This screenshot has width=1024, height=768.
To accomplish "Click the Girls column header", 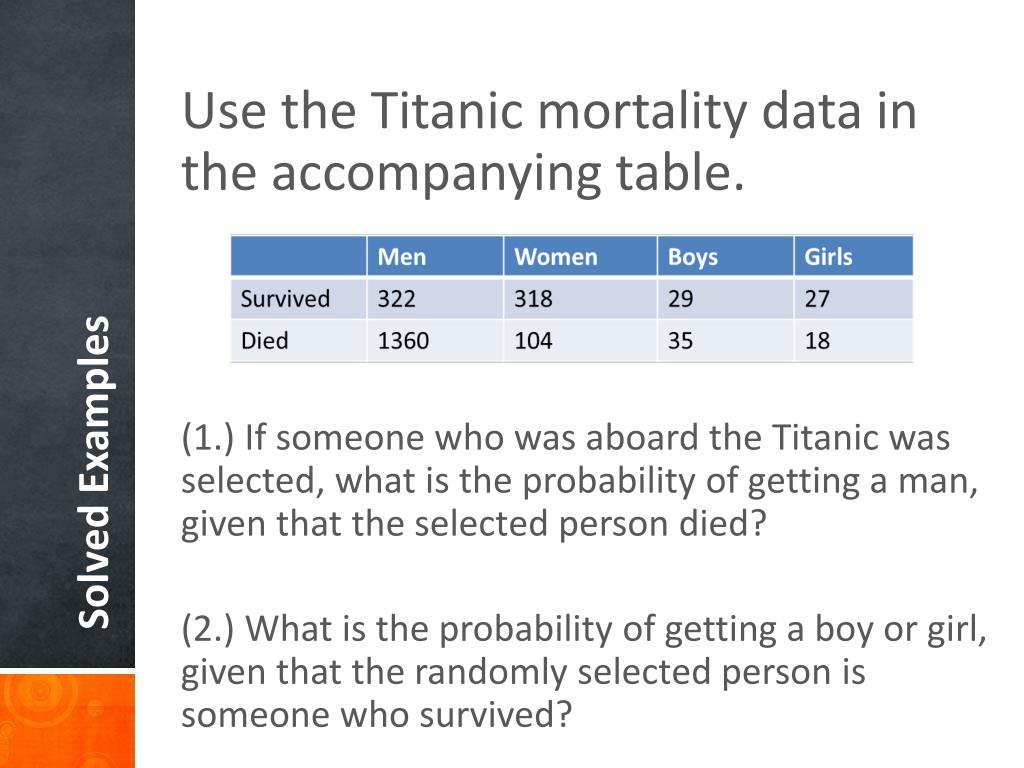I will (x=854, y=257).
